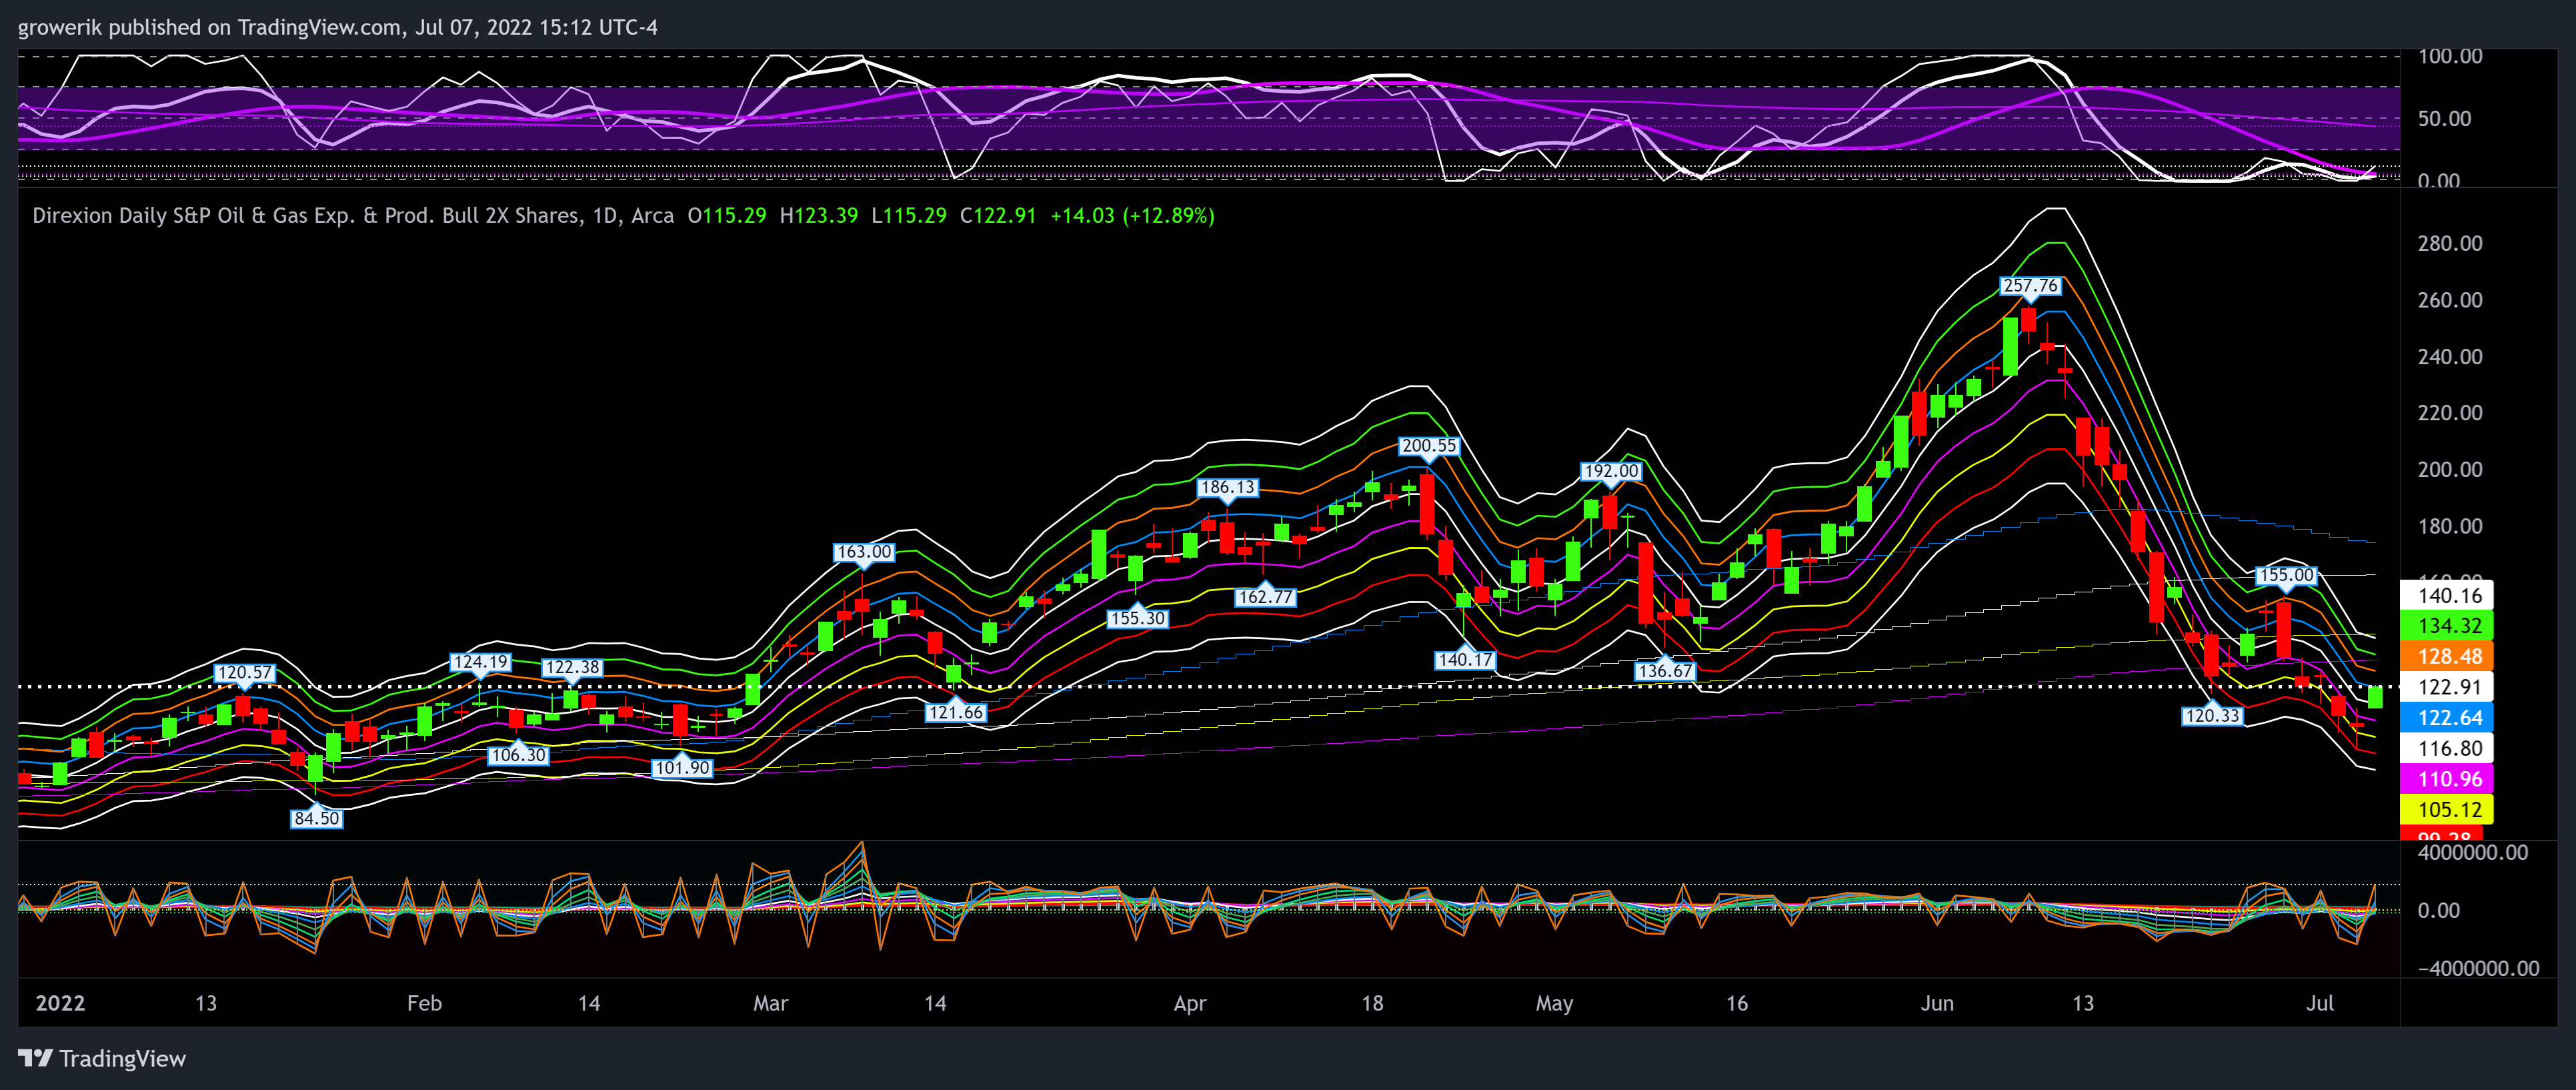
Task: Click the 101.90 price label
Action: point(682,768)
